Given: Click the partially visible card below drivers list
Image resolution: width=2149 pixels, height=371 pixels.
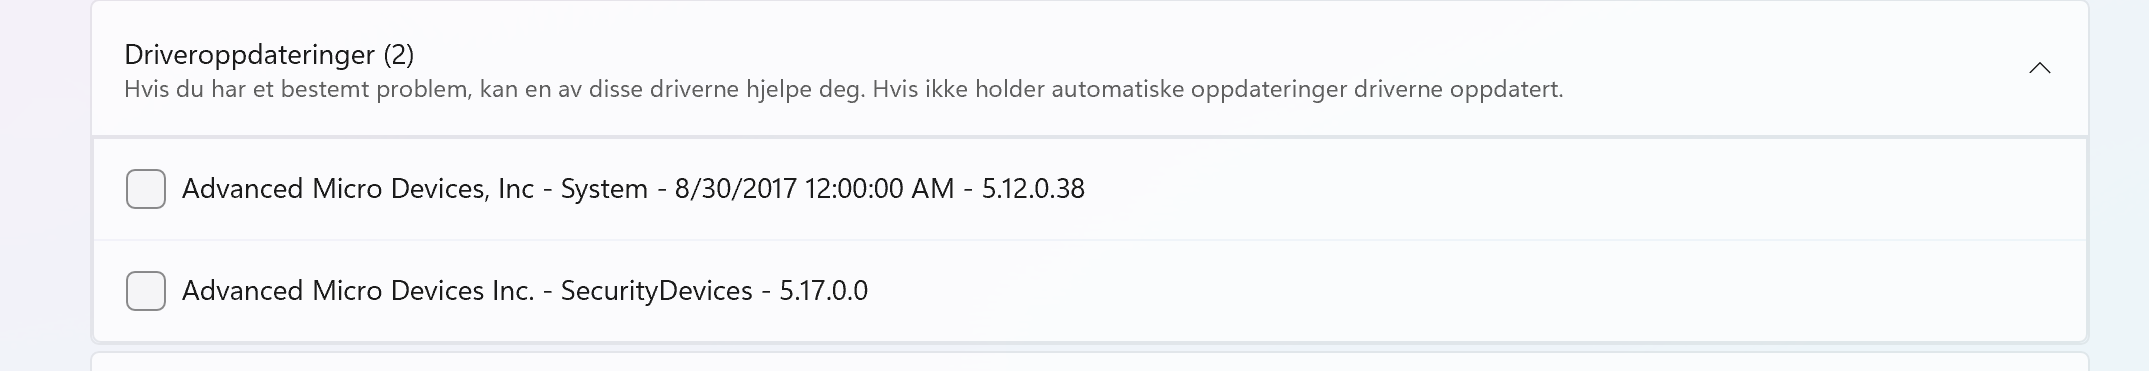Looking at the screenshot, I should [1090, 362].
